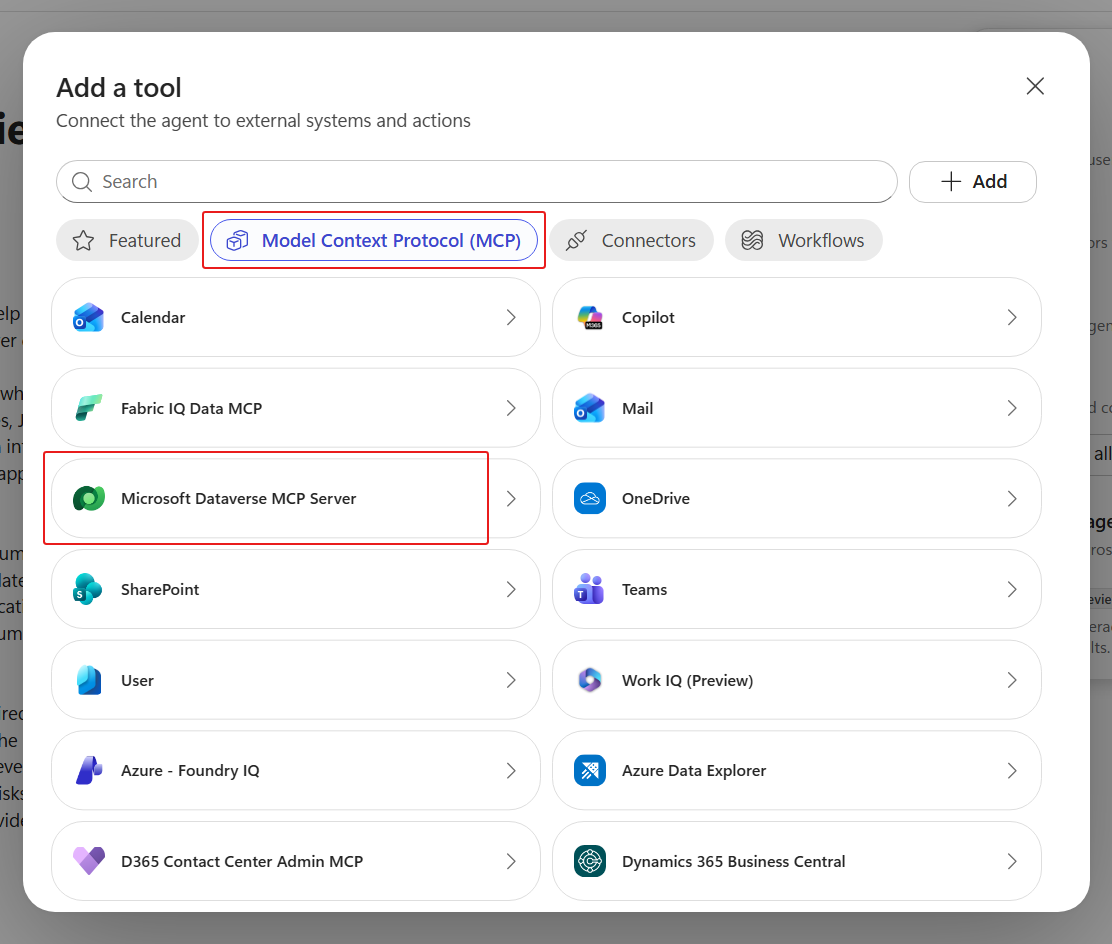Expand the D365 Contact Center Admin chevron

coord(511,861)
